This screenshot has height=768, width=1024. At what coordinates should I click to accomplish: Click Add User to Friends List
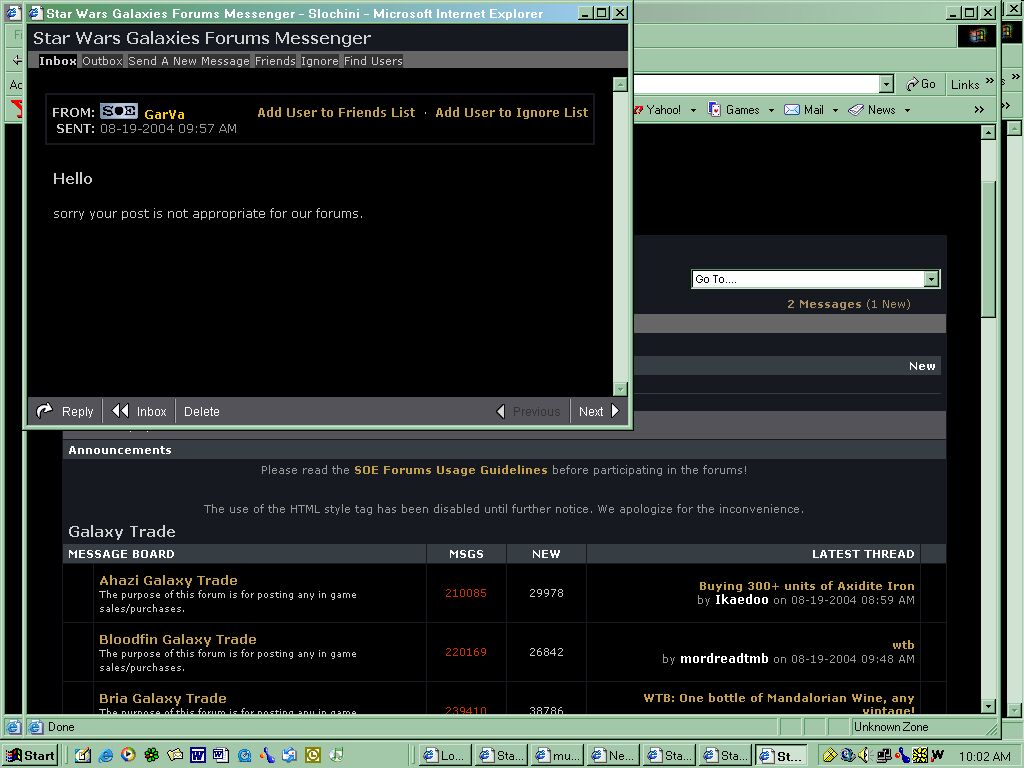pyautogui.click(x=336, y=112)
